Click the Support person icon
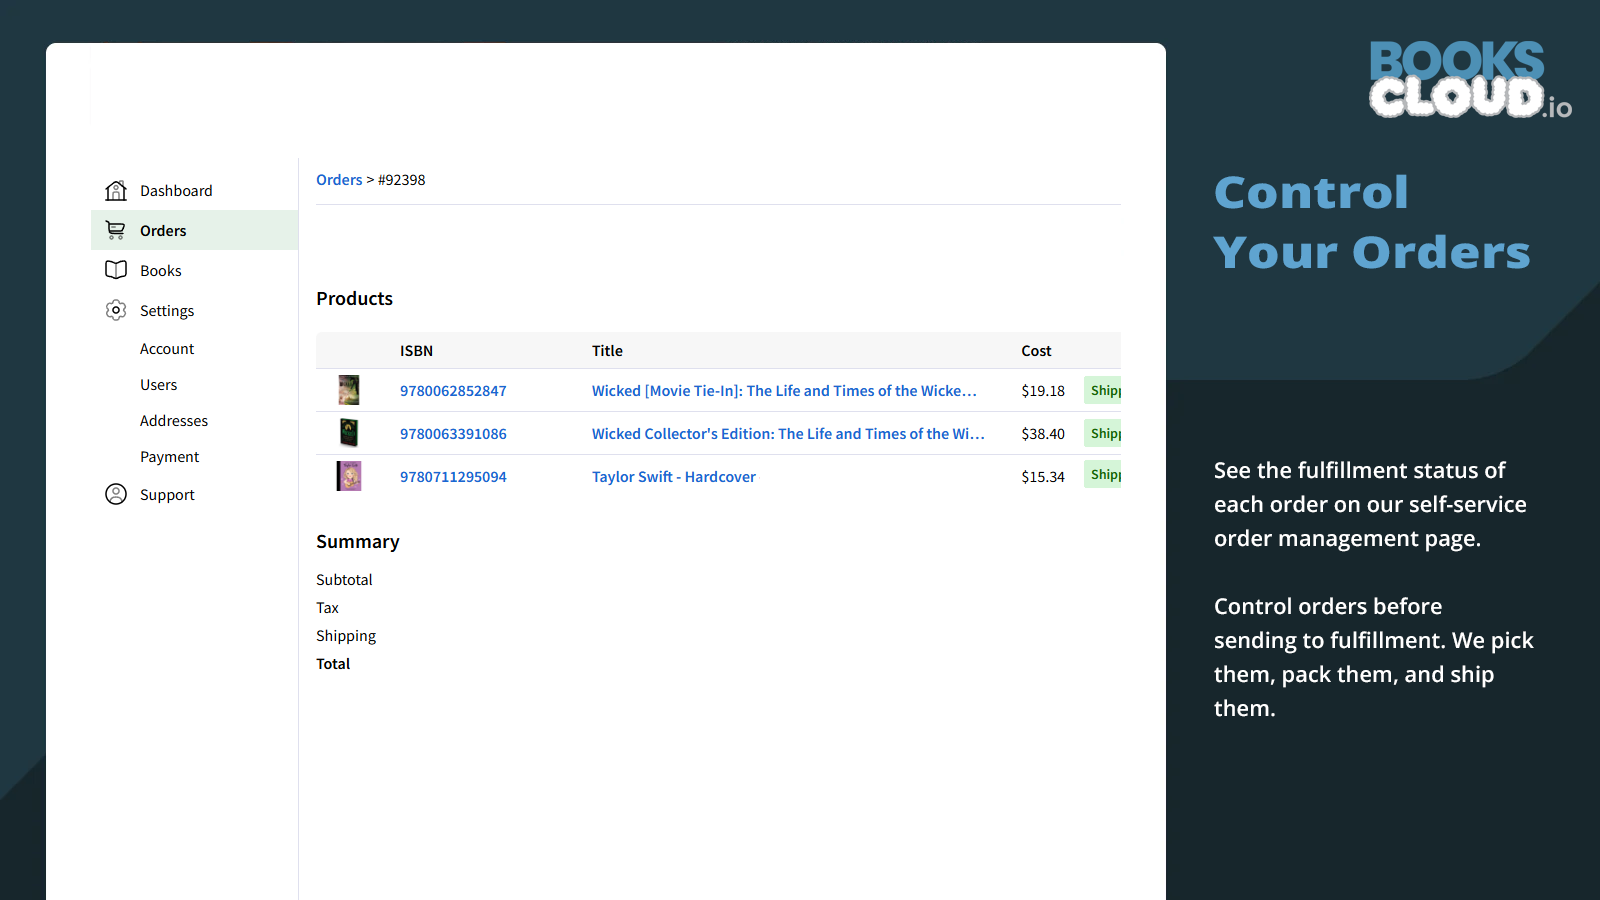The height and width of the screenshot is (900, 1600). click(116, 494)
